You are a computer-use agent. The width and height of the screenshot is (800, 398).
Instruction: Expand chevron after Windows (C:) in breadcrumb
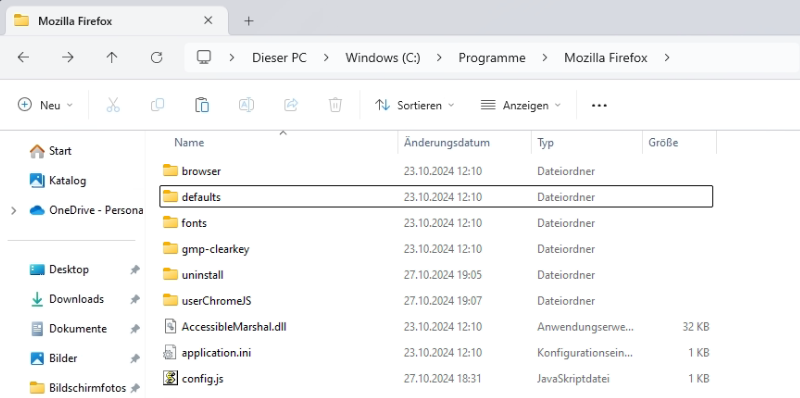pyautogui.click(x=439, y=58)
